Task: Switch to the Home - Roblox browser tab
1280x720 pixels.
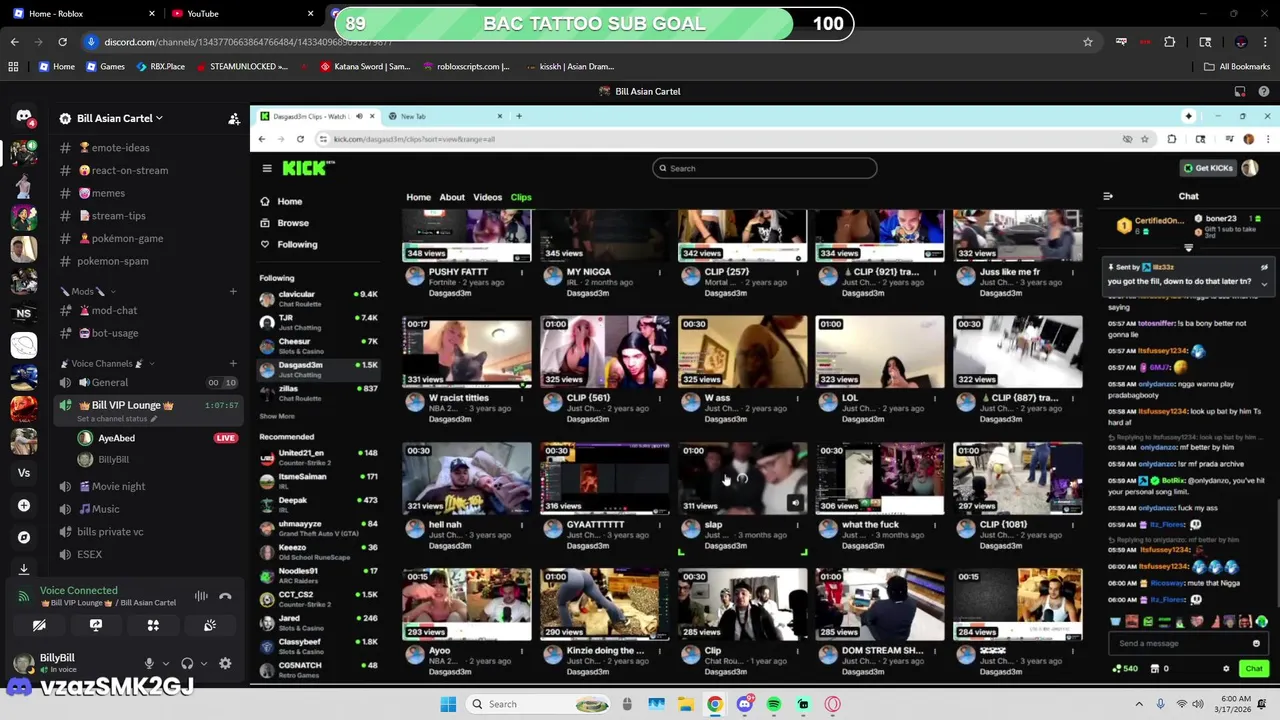Action: click(x=83, y=13)
